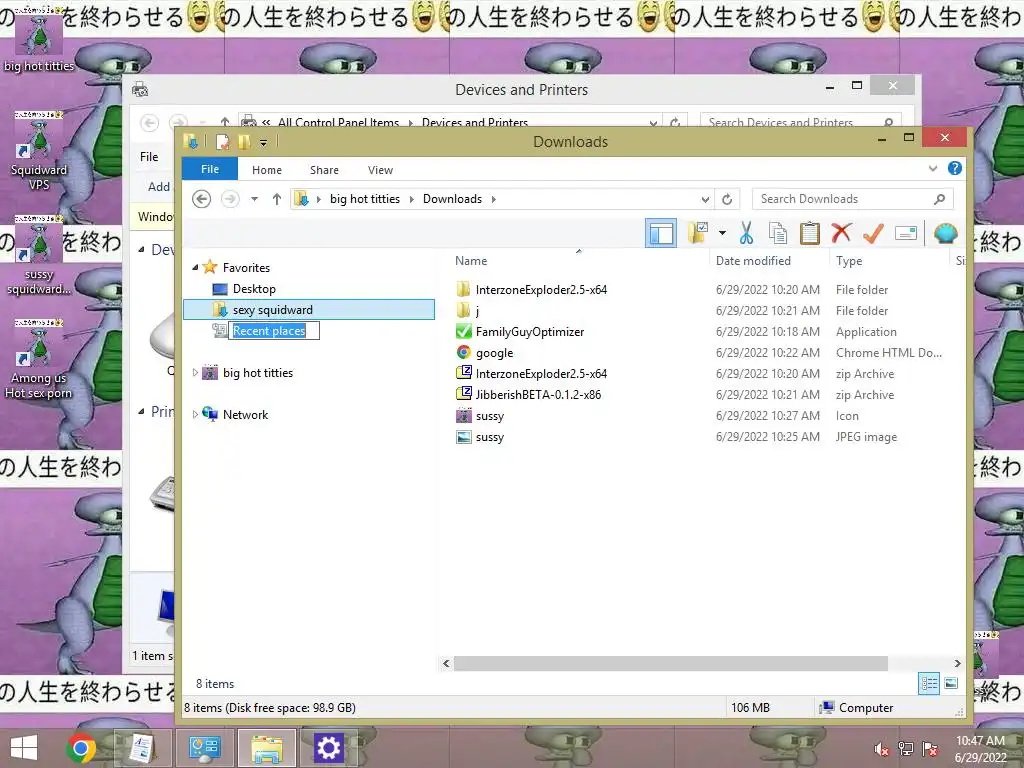Image resolution: width=1024 pixels, height=768 pixels.
Task: Open Action Center flag icon in tray
Action: pos(930,749)
